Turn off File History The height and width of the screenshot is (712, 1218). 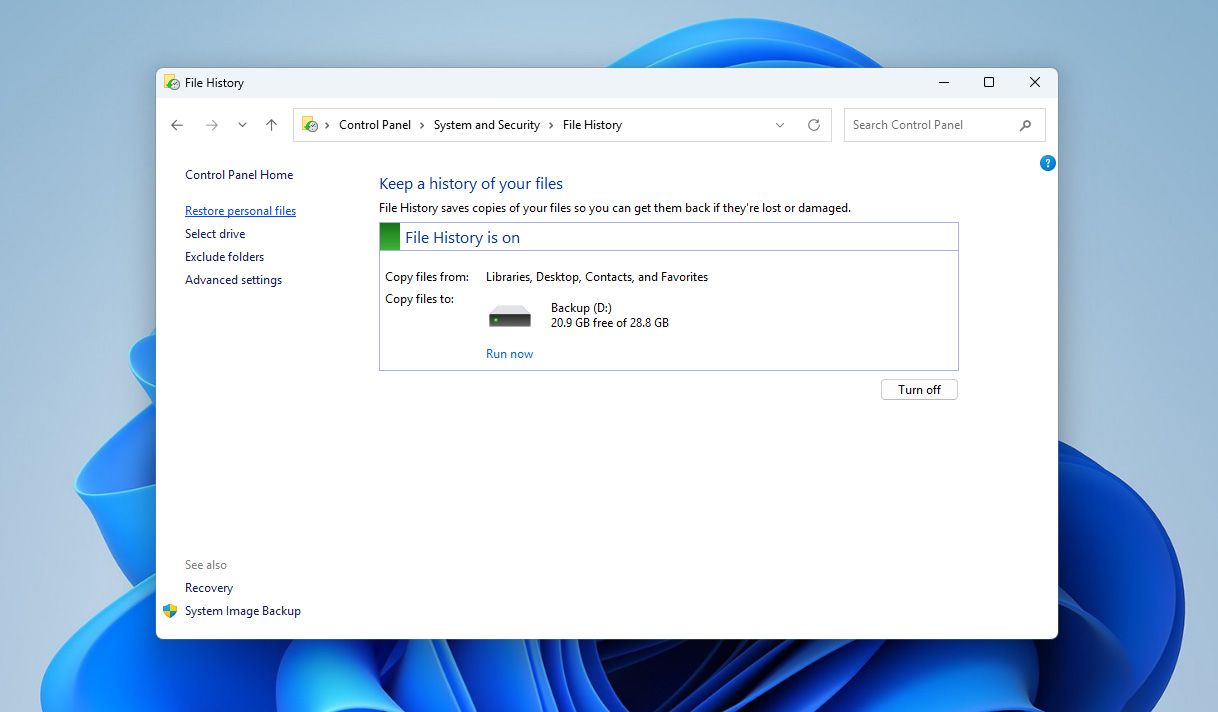coord(918,389)
